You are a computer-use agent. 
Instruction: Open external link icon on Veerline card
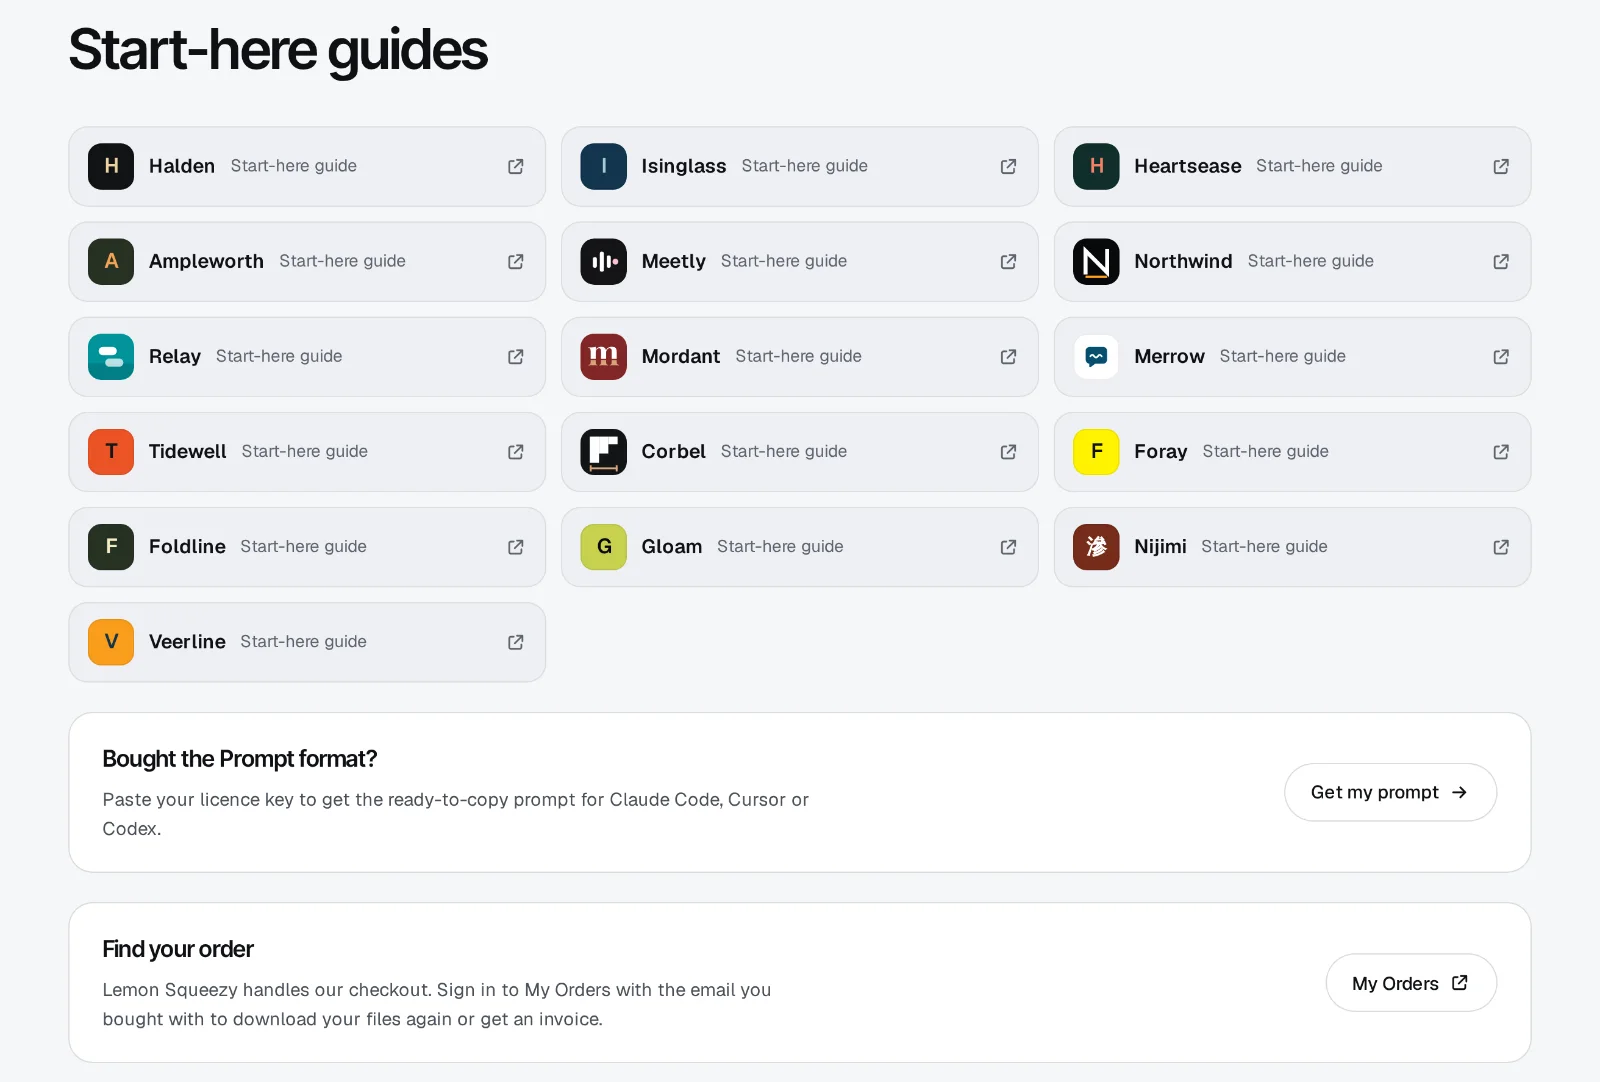pyautogui.click(x=516, y=641)
